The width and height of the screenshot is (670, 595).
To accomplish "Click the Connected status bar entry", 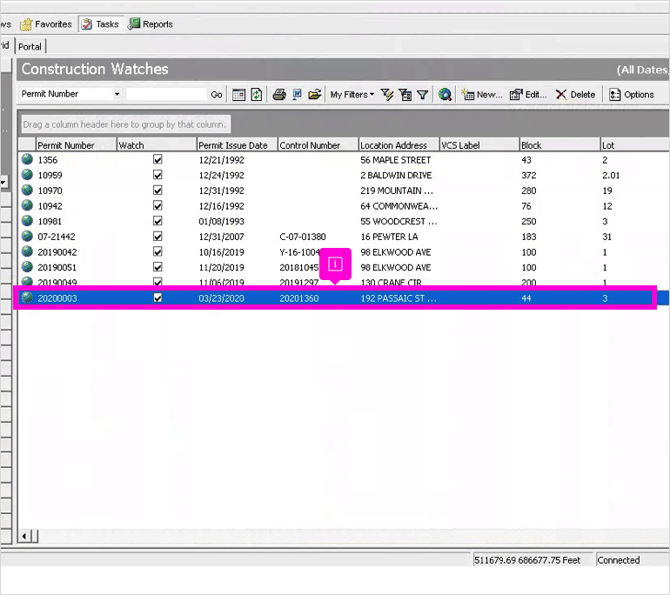I will coord(618,560).
